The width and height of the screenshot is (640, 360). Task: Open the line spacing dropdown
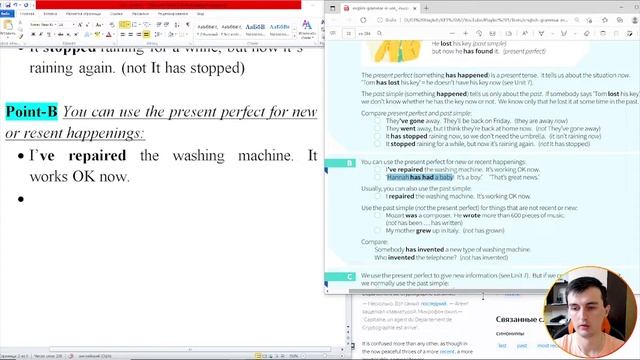[158, 35]
